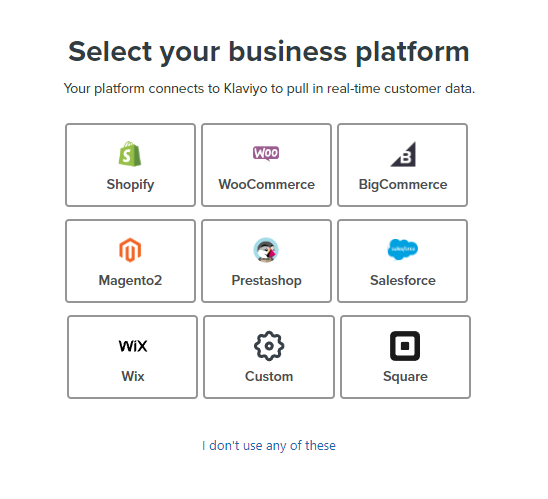This screenshot has width=548, height=499.
Task: Click the Prestashop puffin bird icon
Action: (266, 250)
